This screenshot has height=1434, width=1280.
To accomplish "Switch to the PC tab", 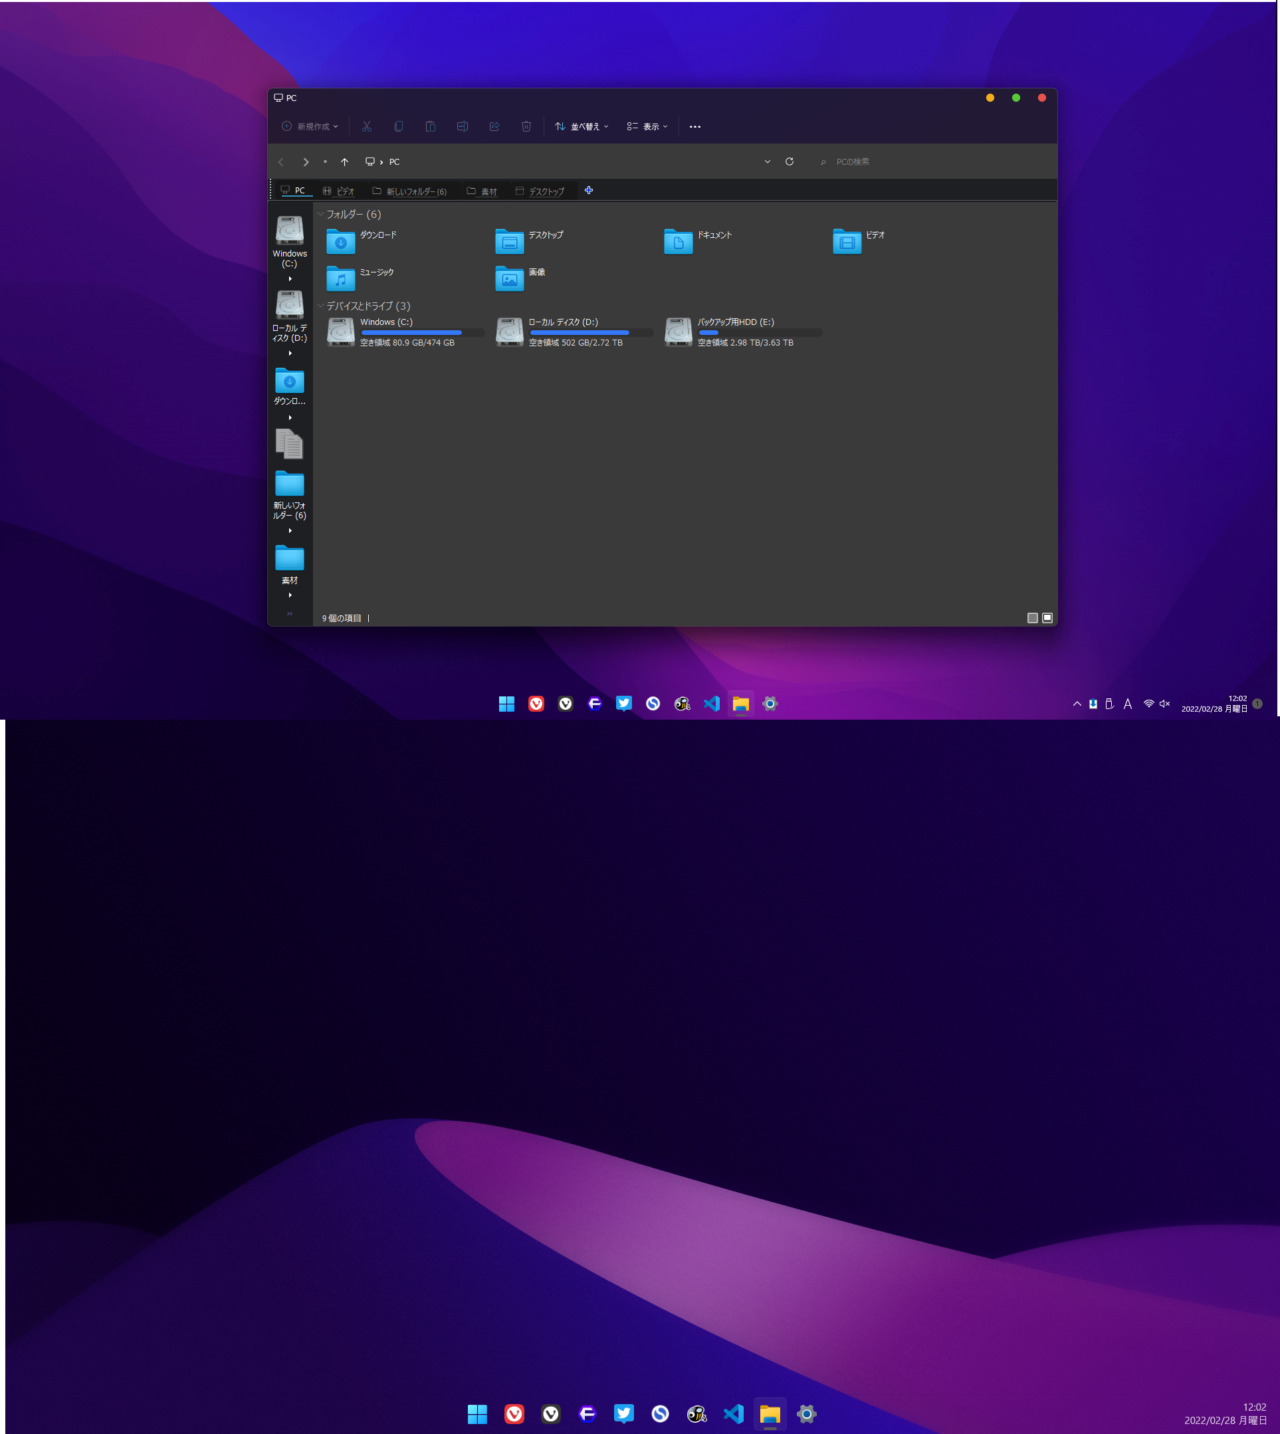I will pos(293,190).
